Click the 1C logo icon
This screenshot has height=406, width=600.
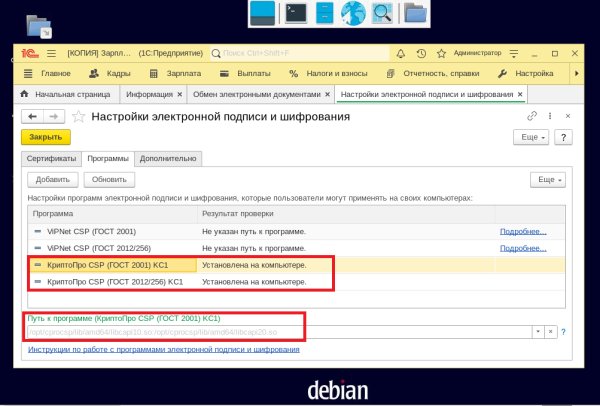pos(30,54)
